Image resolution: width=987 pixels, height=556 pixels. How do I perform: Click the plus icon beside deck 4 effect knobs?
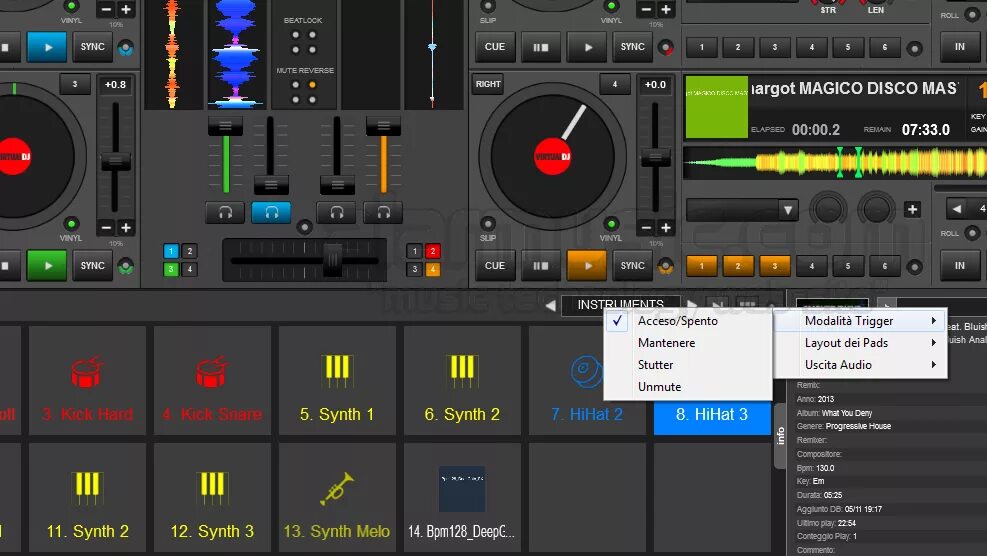point(912,209)
